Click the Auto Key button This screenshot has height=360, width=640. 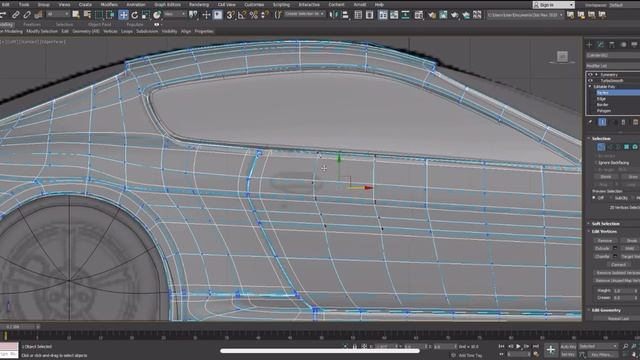[x=568, y=346]
